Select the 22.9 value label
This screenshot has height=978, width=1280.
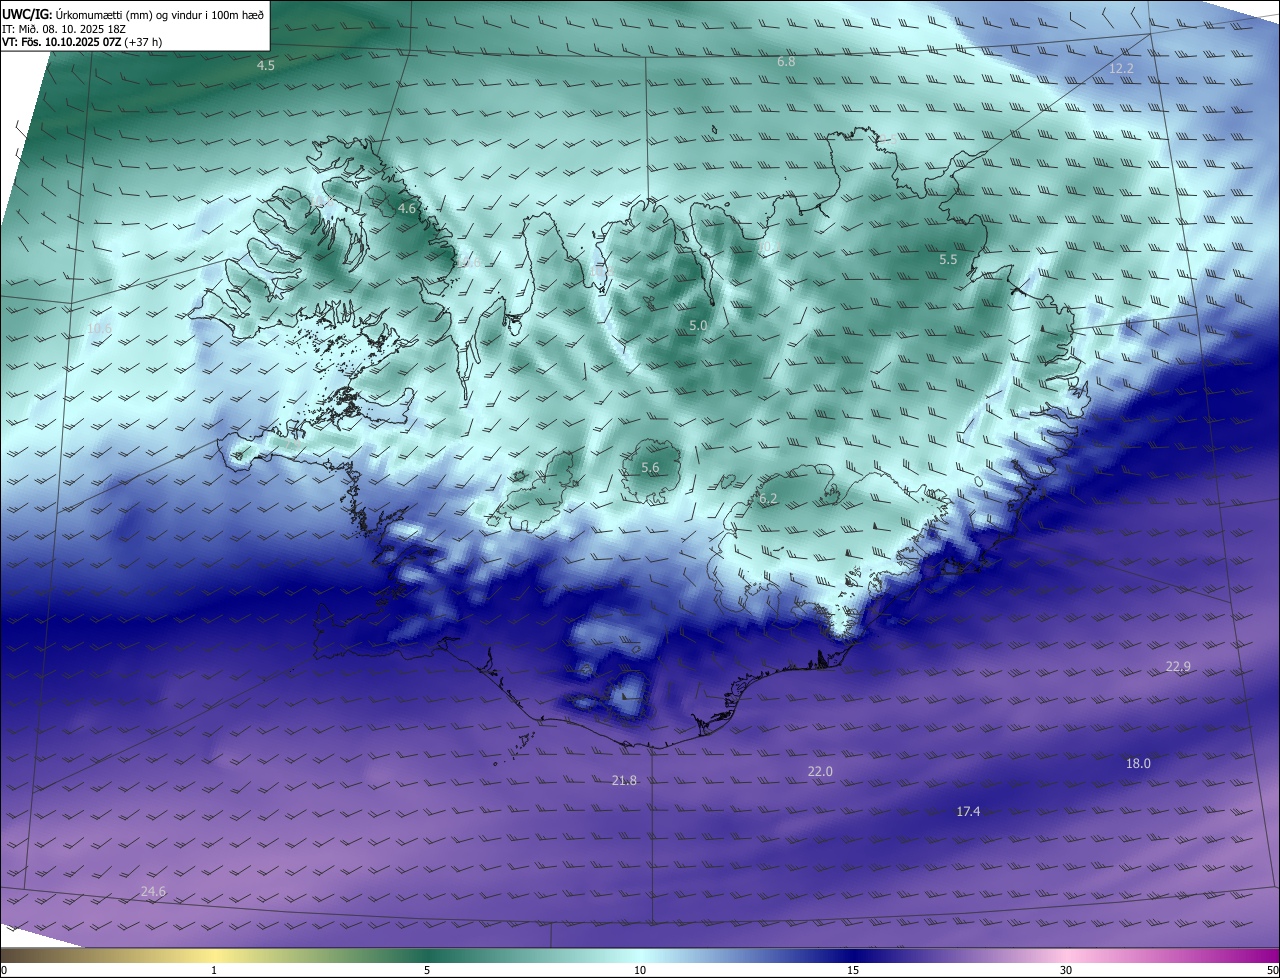click(x=1178, y=667)
